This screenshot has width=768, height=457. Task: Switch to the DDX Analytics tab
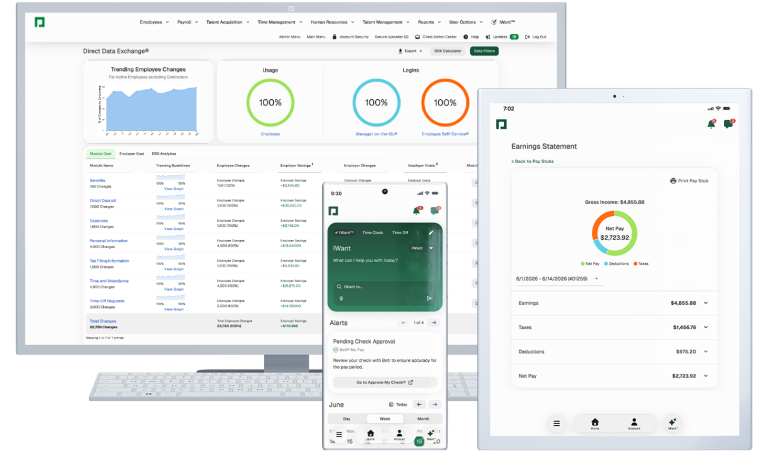[x=164, y=154]
